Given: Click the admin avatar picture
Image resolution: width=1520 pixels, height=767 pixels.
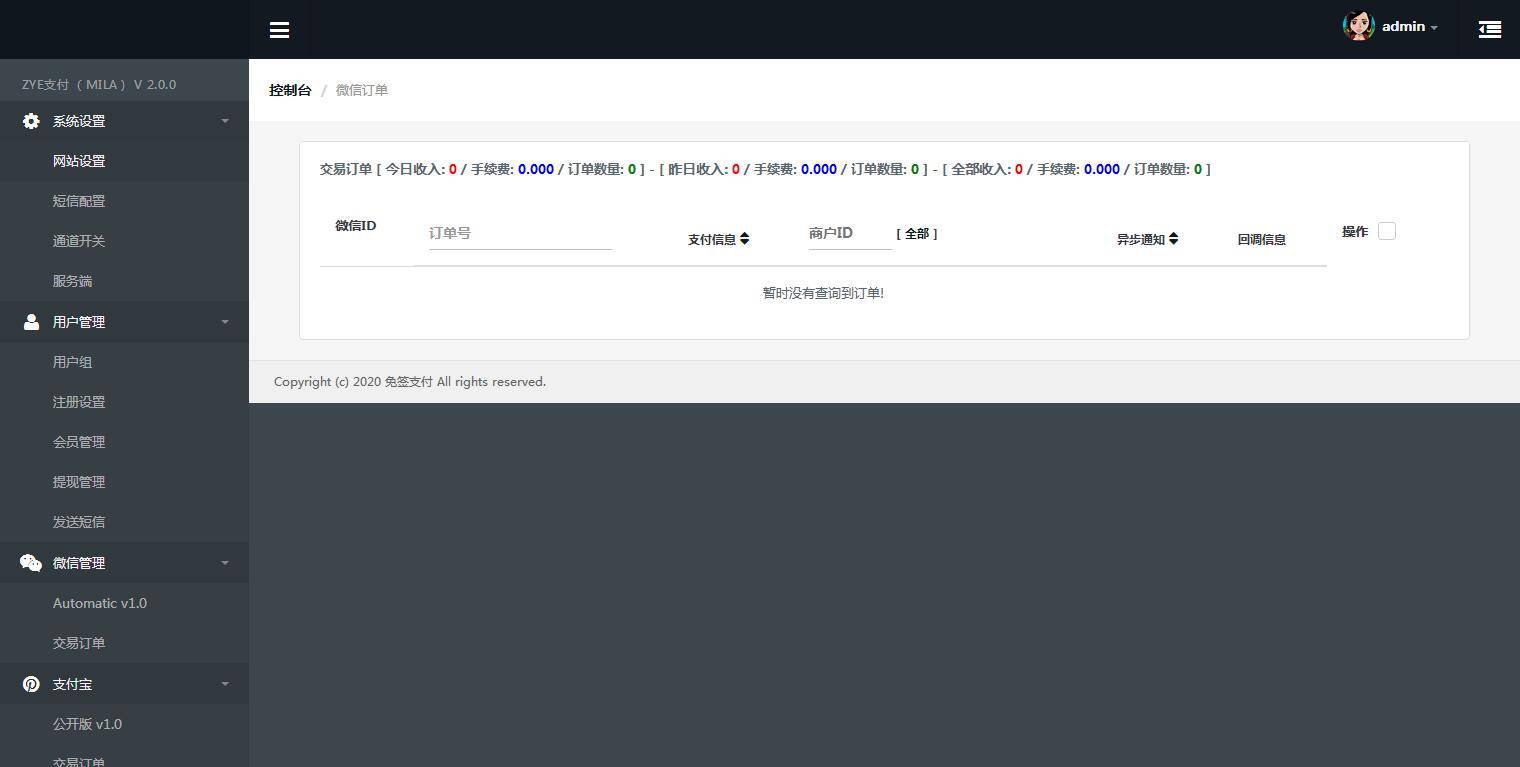Looking at the screenshot, I should click(1358, 26).
